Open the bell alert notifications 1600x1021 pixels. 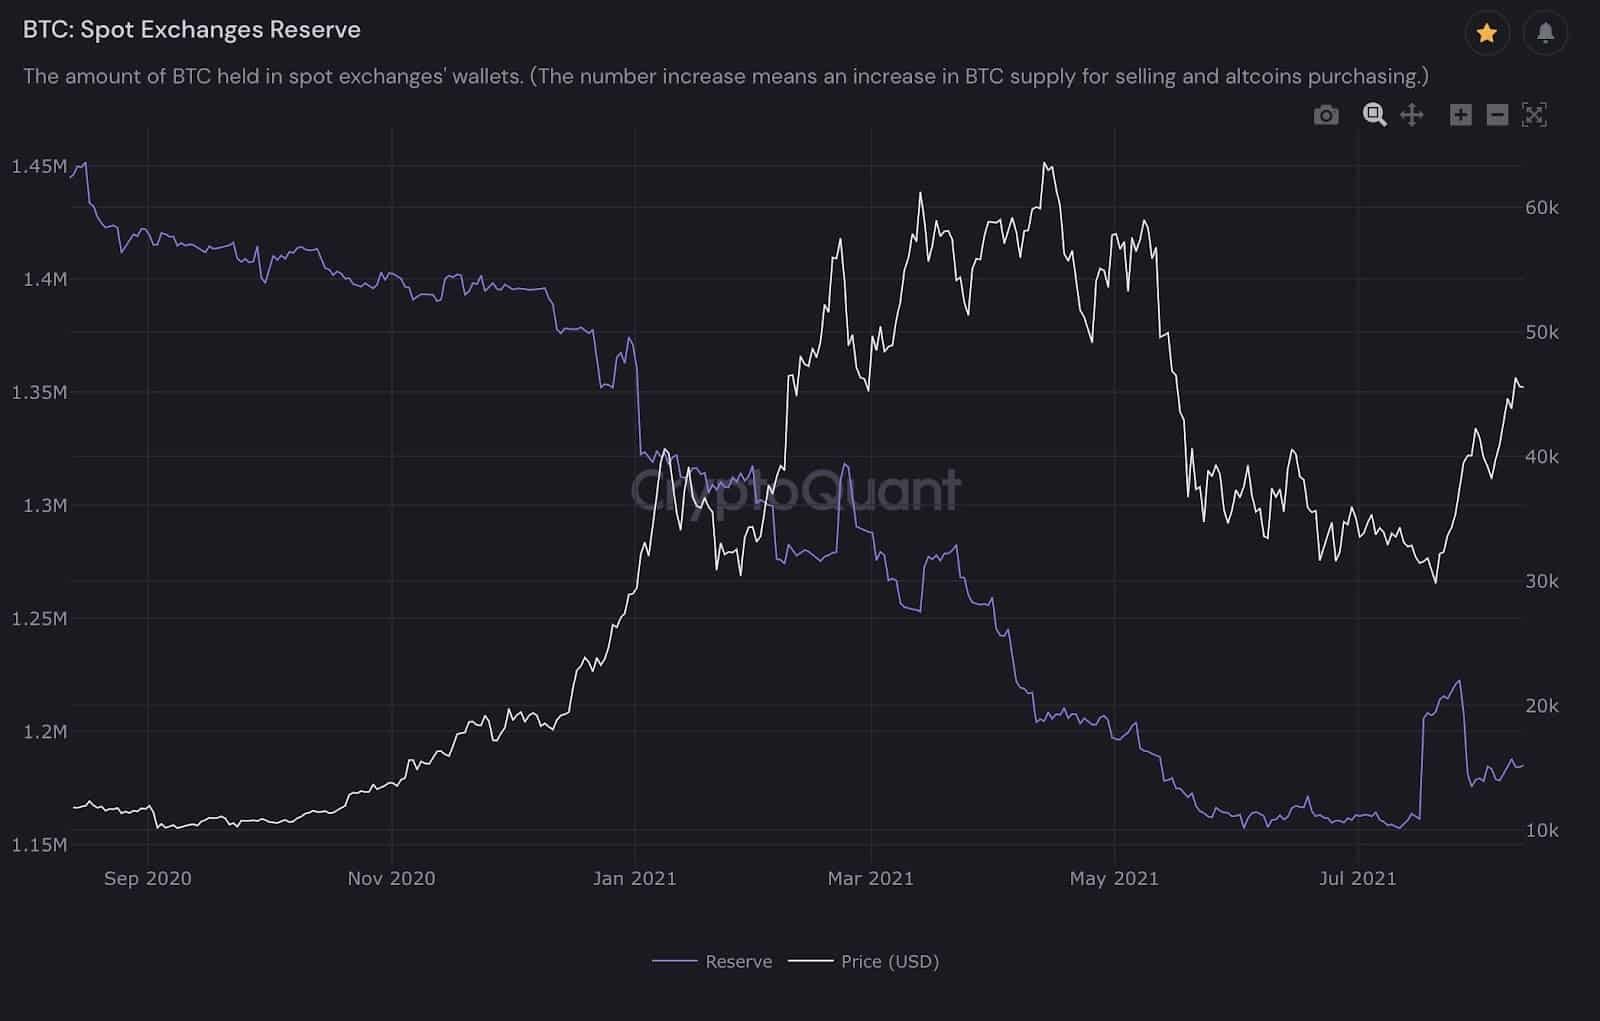click(x=1545, y=33)
